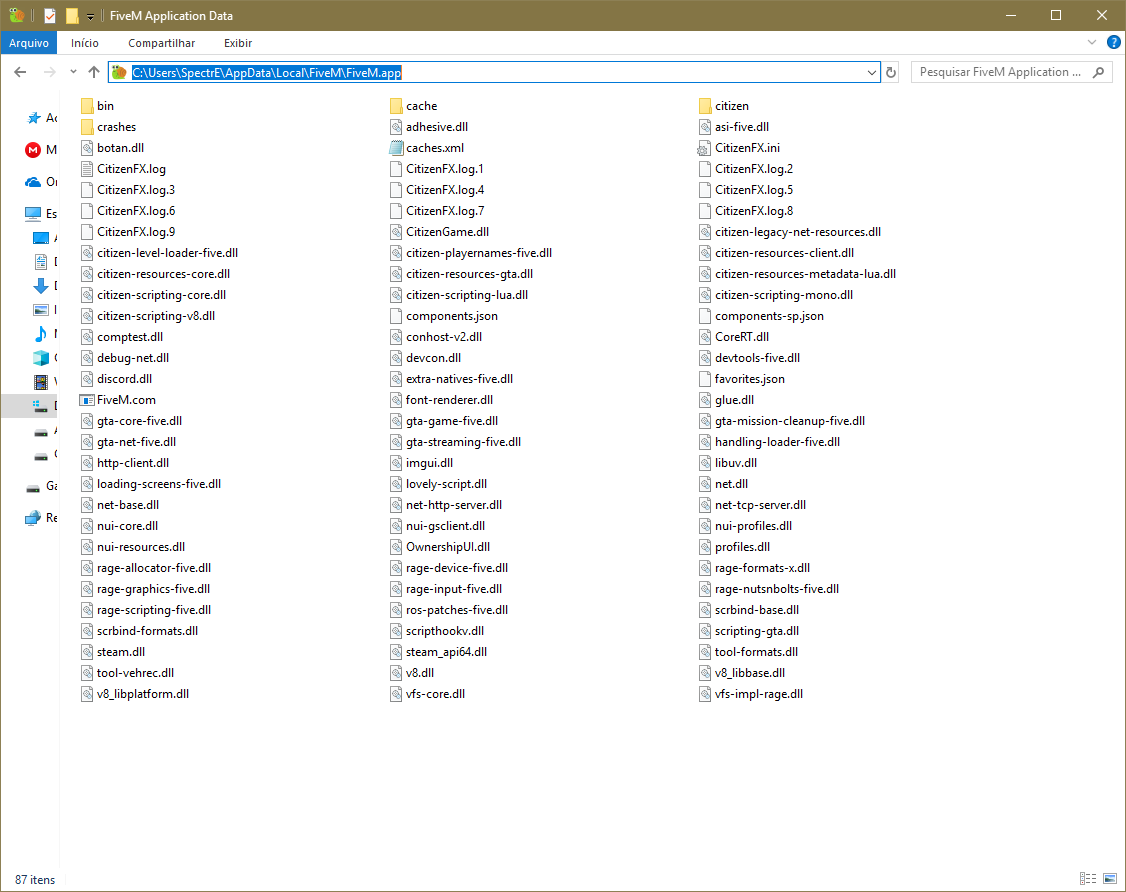Select the CitizenFX.ini settings file icon
Viewport: 1126px width, 892px height.
(x=704, y=148)
